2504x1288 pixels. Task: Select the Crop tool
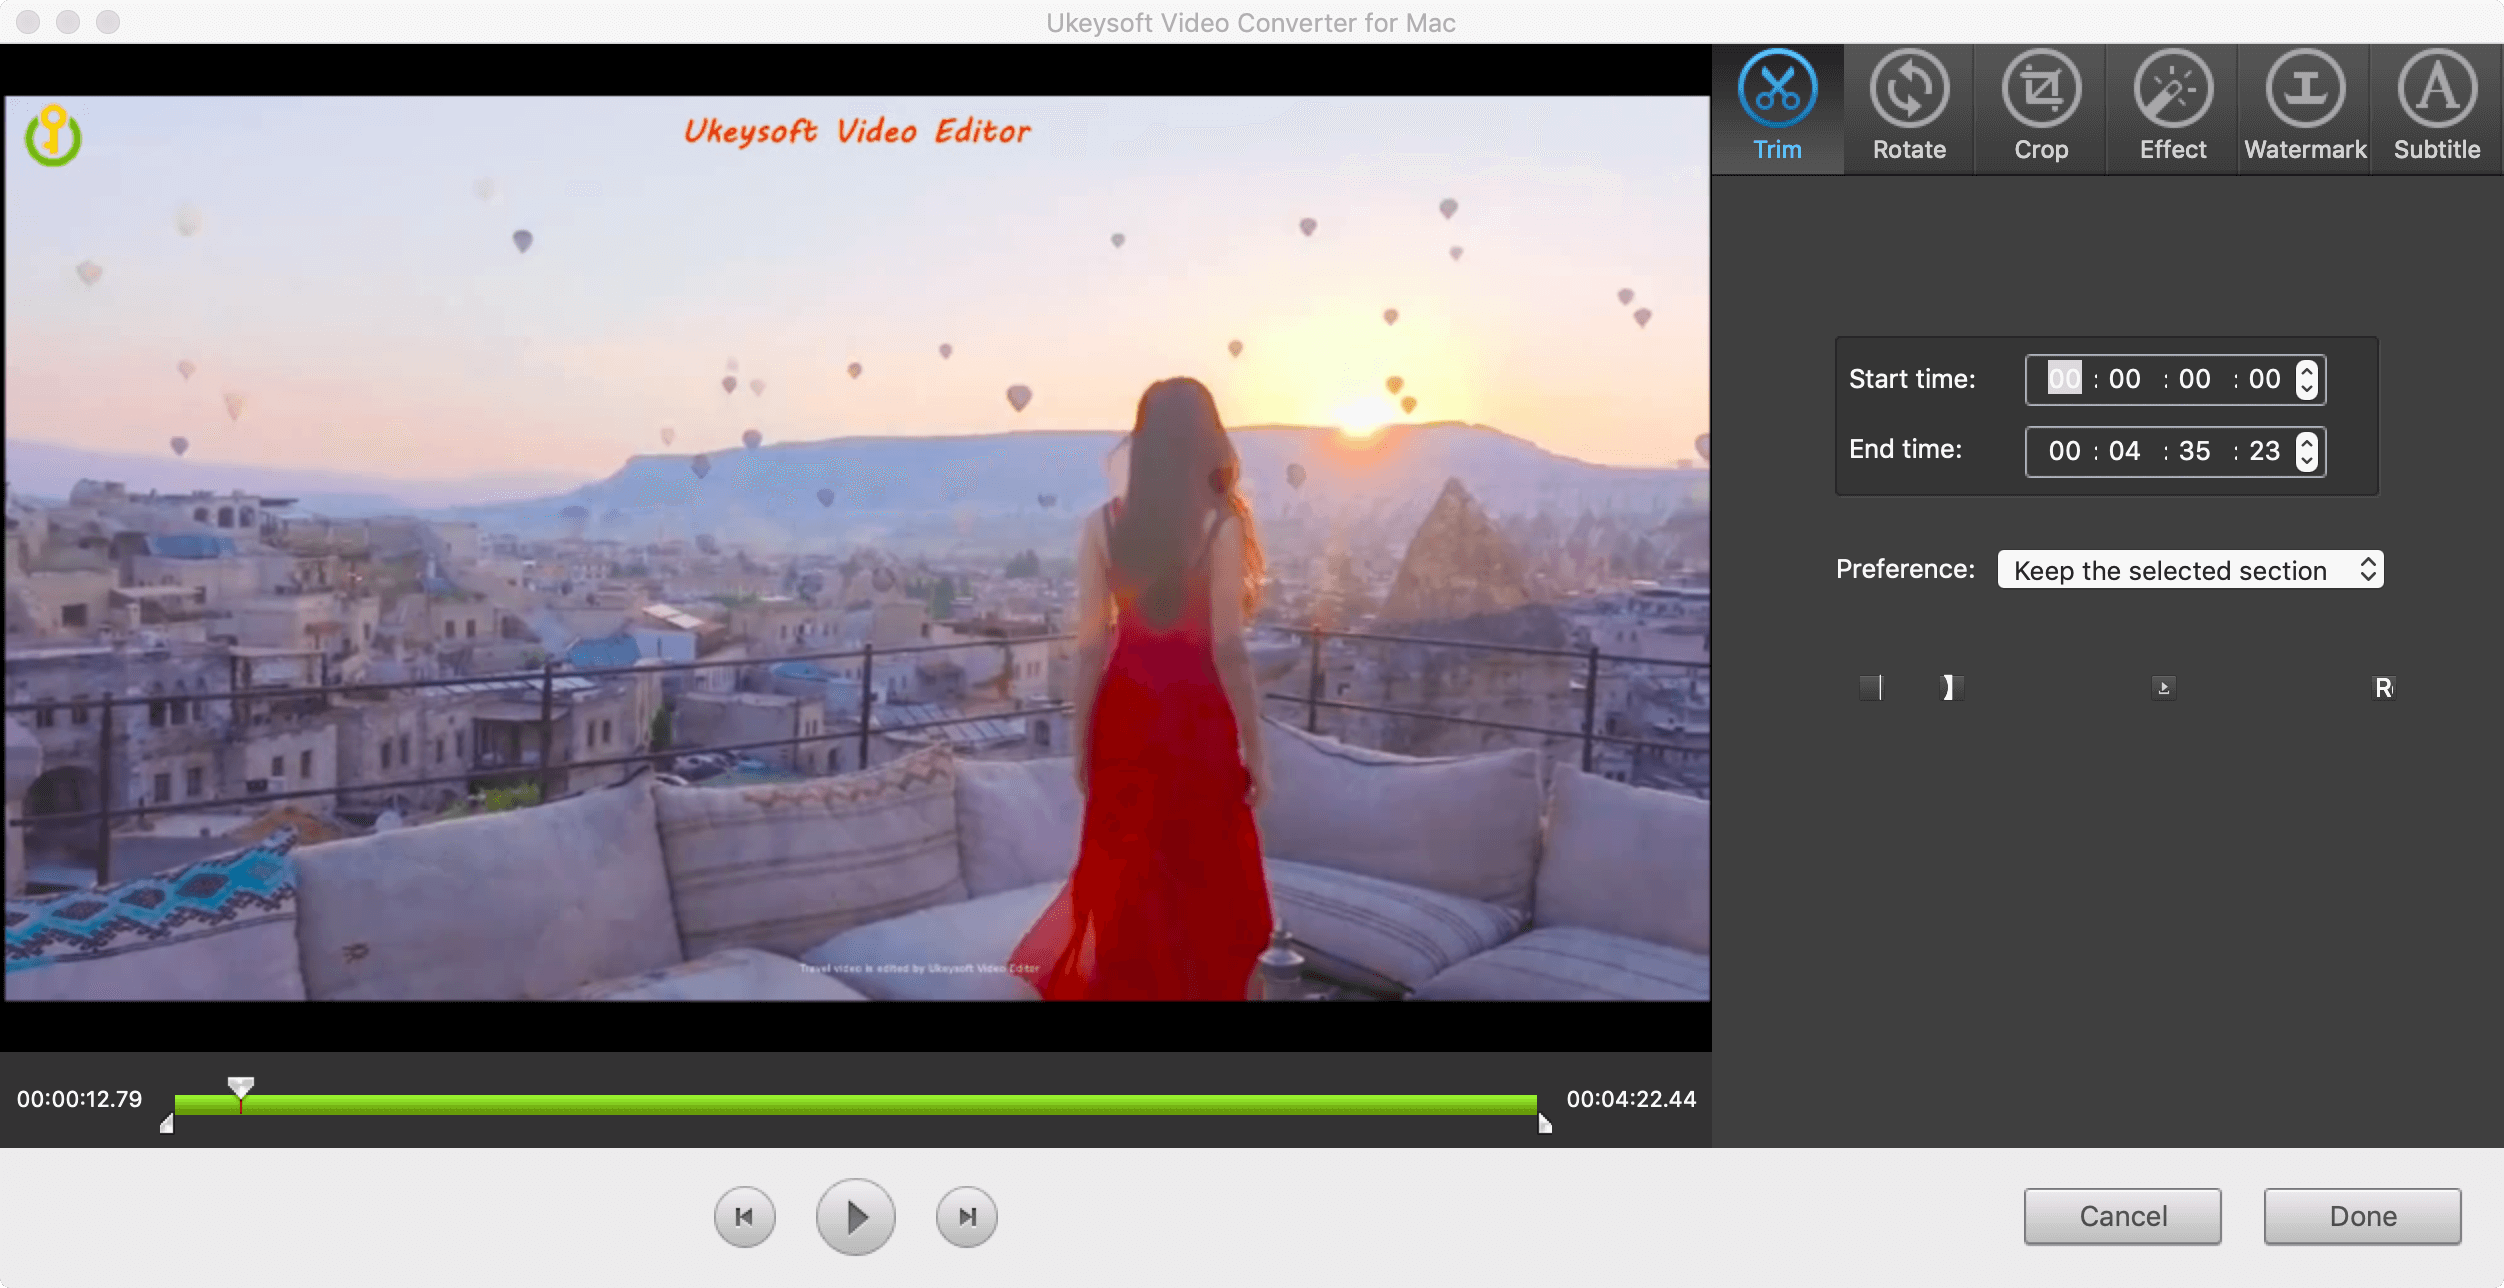tap(2039, 105)
